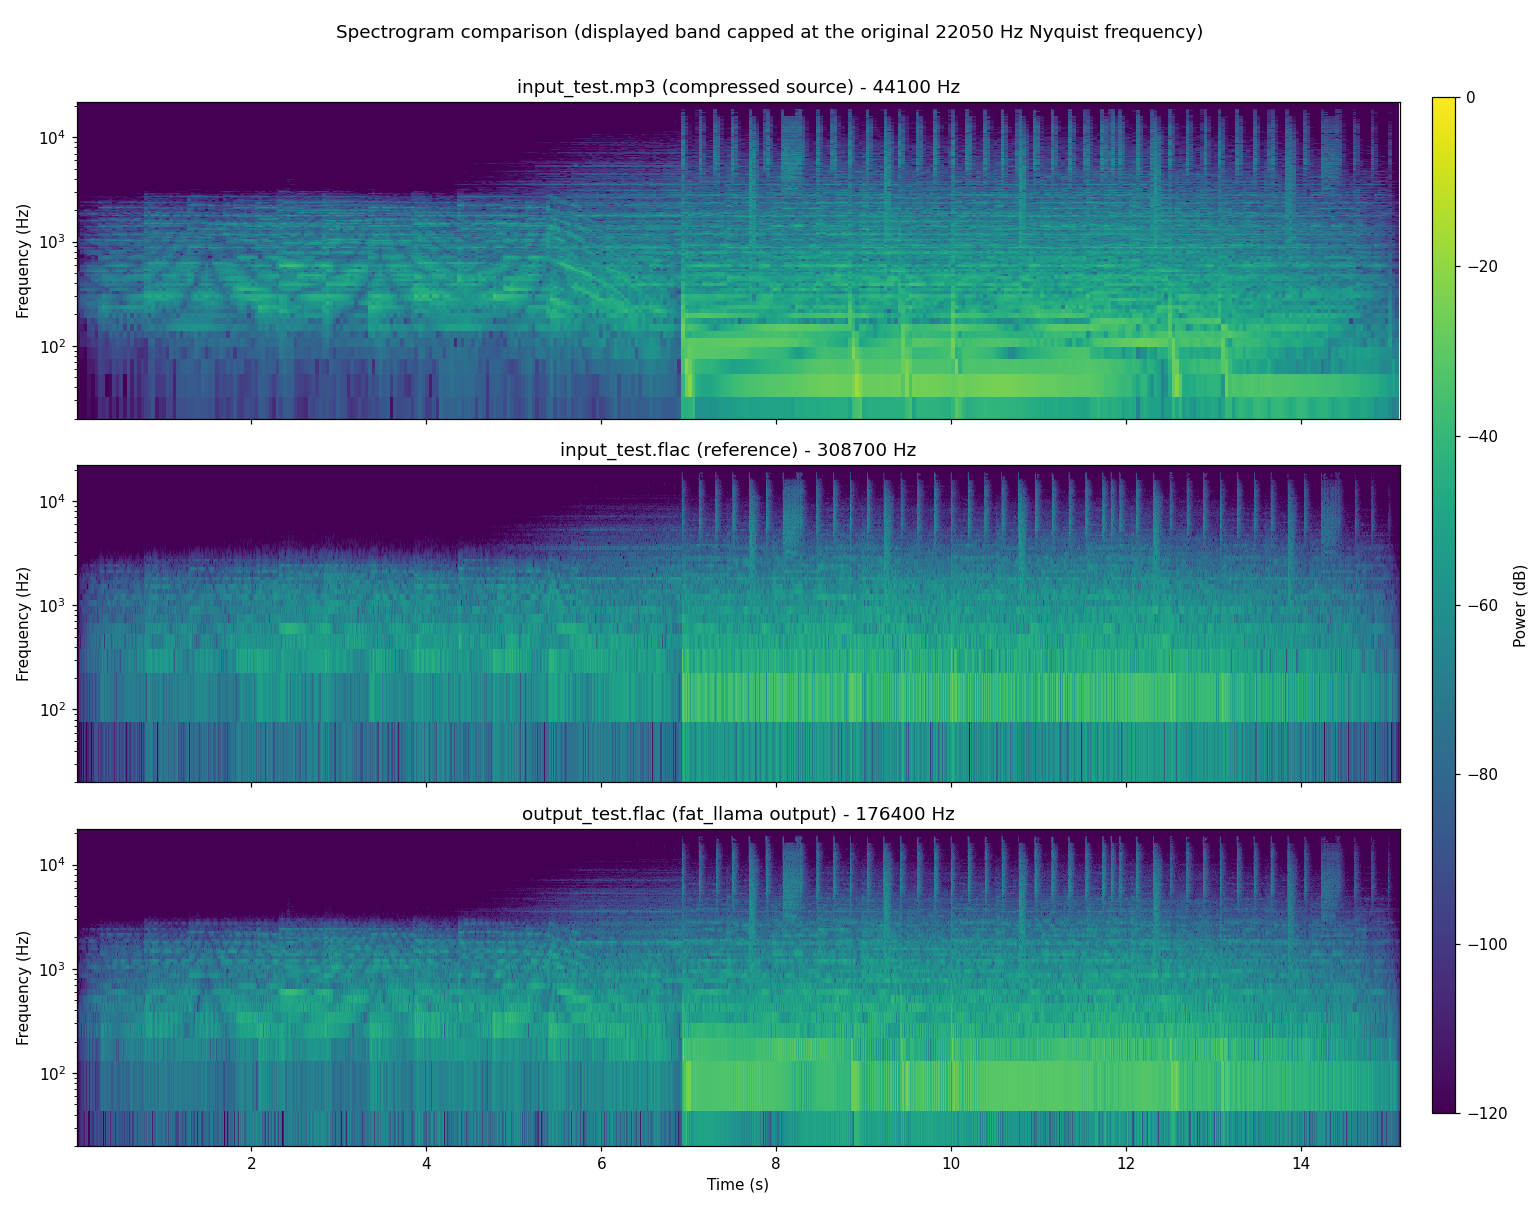
Task: Click the "Time (s)" x-axis label
Action: click(x=738, y=1185)
